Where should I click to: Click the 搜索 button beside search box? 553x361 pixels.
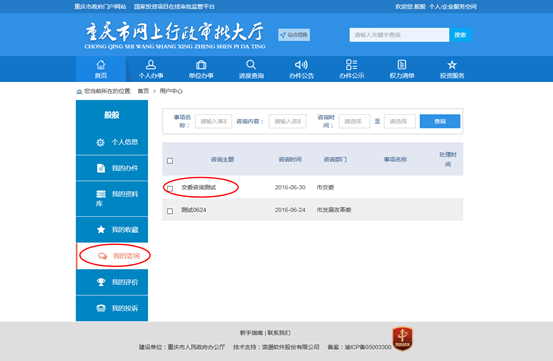tap(460, 35)
